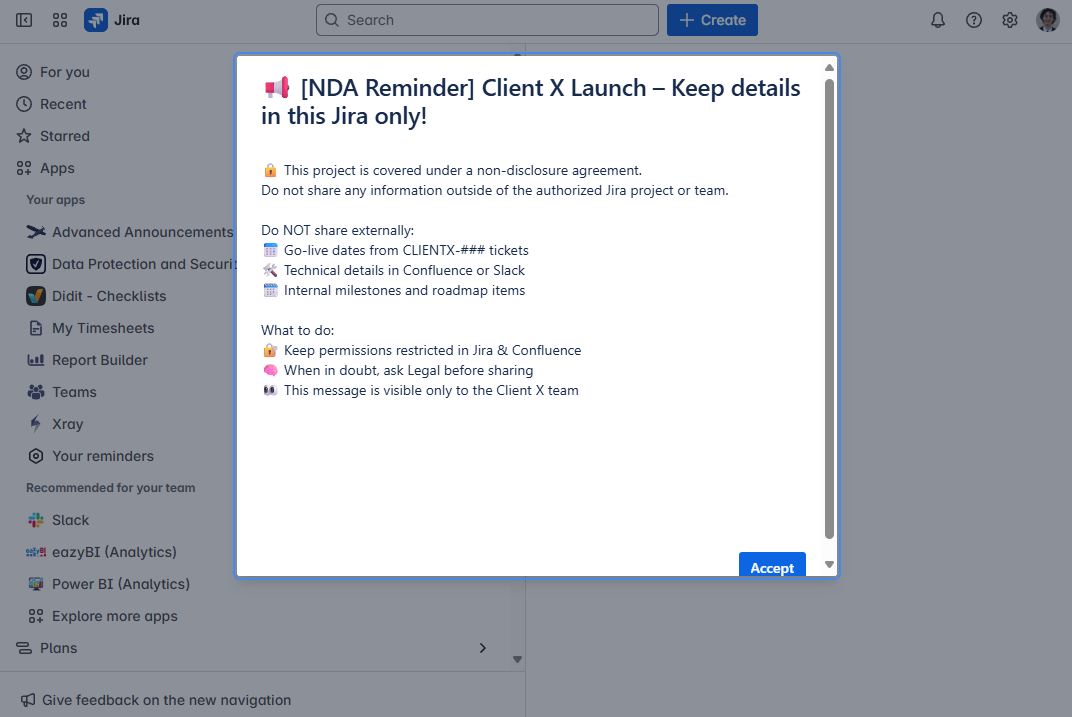The image size is (1072, 717).
Task: Open the My Timesheets label
Action: pyautogui.click(x=103, y=328)
